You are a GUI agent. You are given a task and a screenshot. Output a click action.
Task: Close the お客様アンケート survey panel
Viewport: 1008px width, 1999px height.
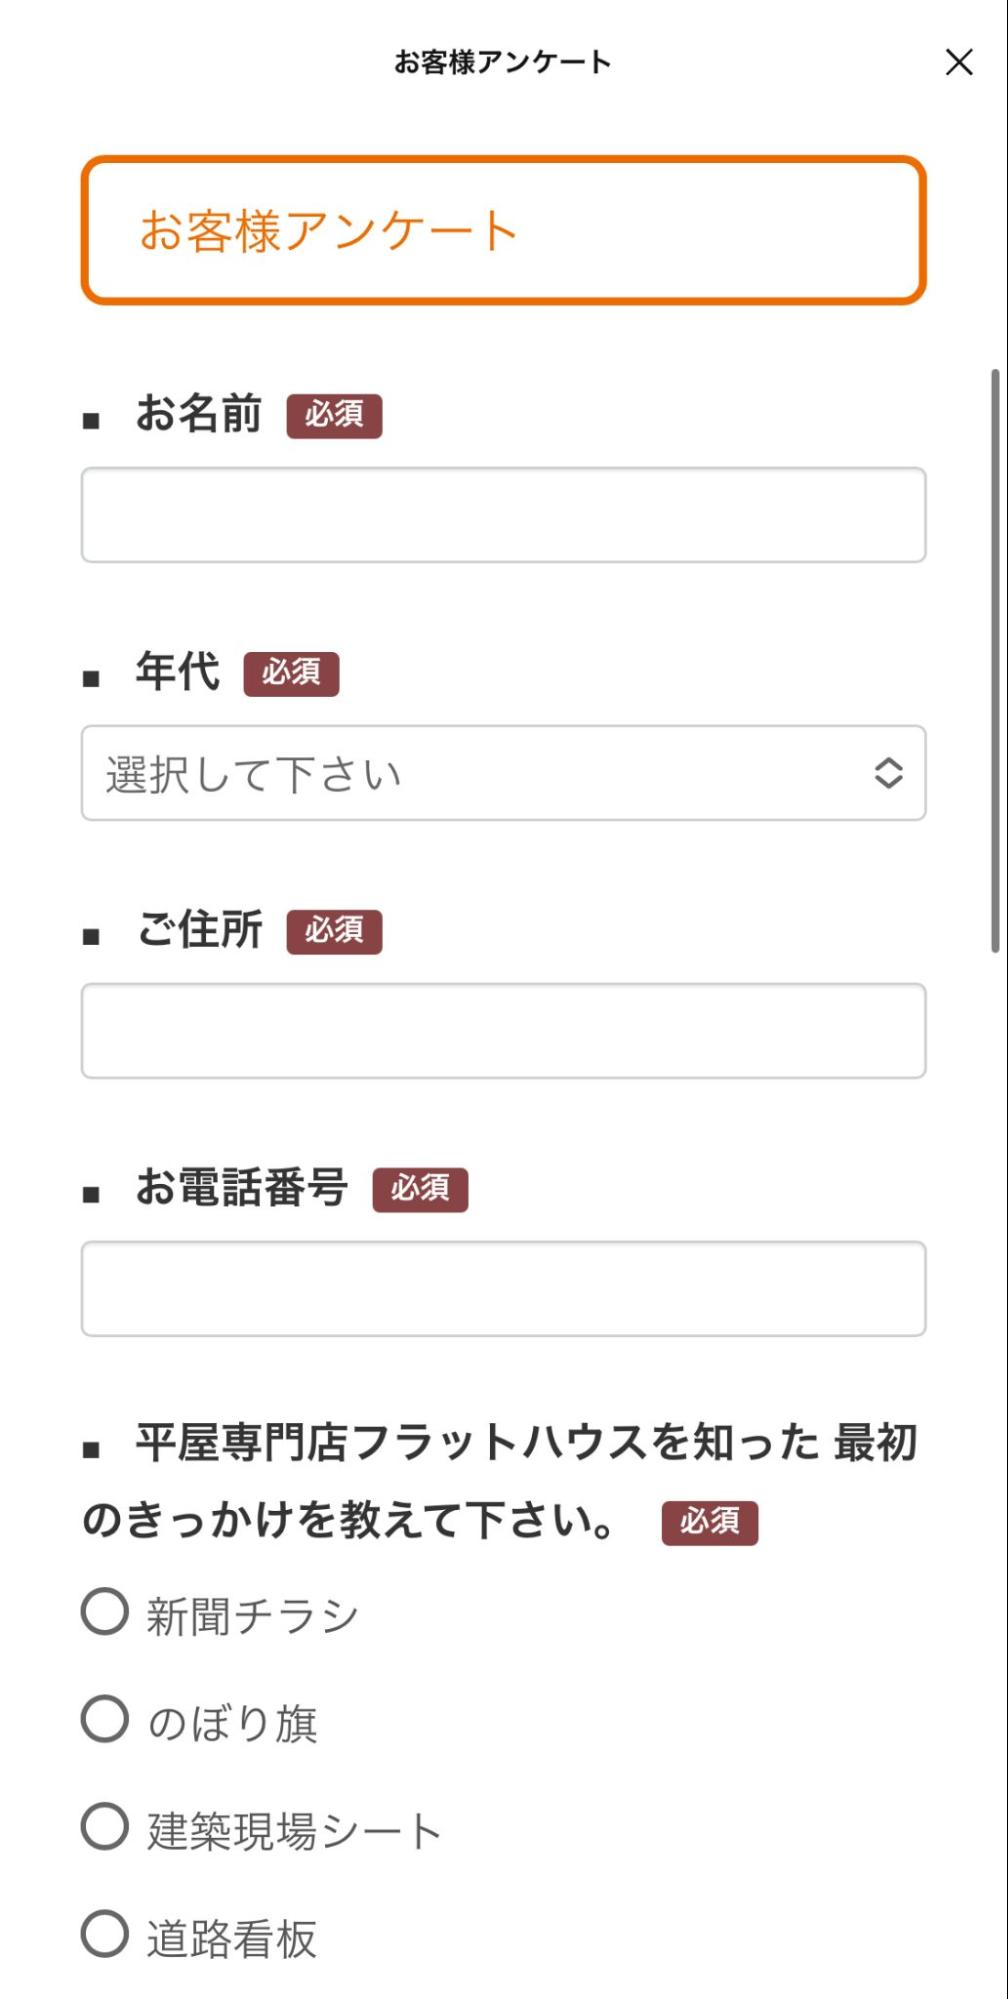point(959,64)
